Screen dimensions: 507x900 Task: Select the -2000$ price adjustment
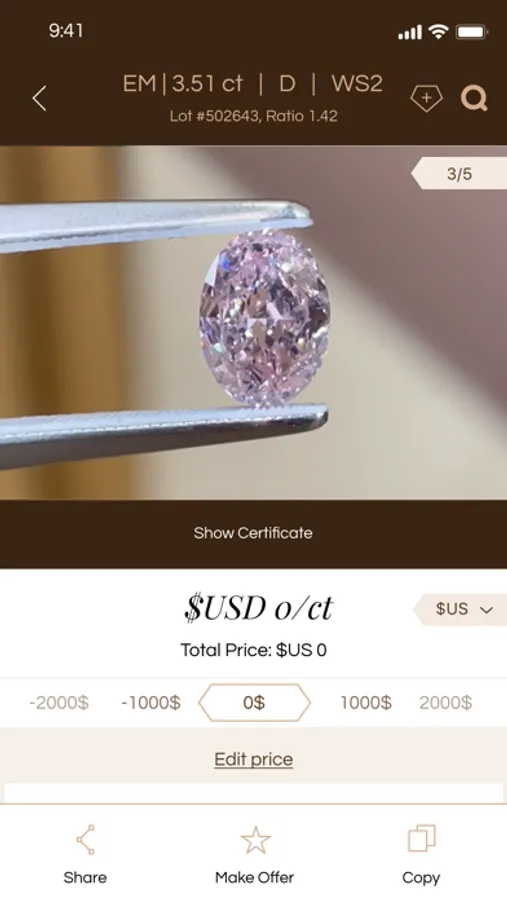[59, 703]
